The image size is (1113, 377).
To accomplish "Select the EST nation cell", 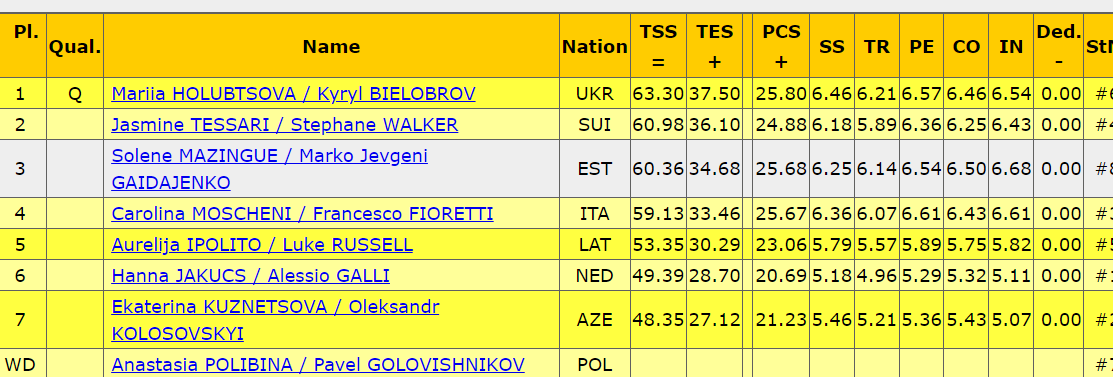I will 595,169.
